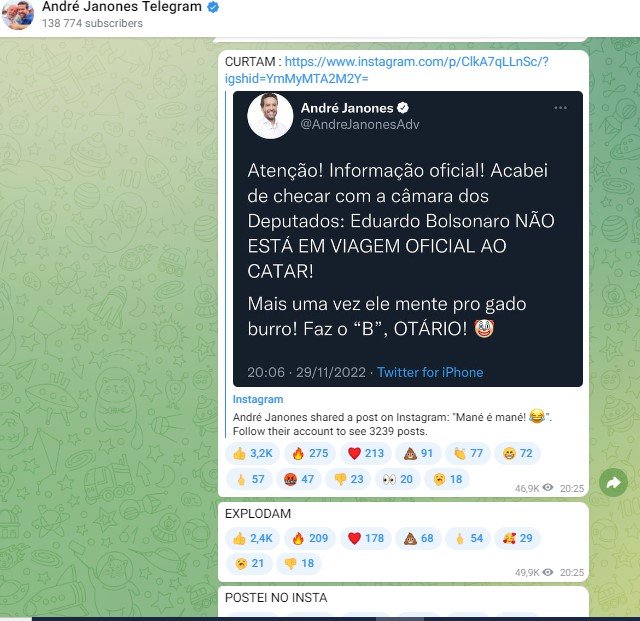Open the tweet three-dots options menu
The width and height of the screenshot is (640, 621).
[560, 108]
